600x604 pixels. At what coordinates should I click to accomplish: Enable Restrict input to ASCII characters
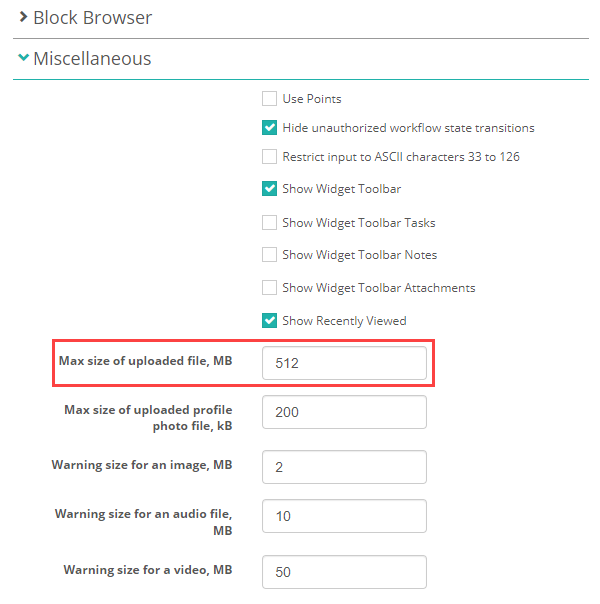[x=269, y=157]
